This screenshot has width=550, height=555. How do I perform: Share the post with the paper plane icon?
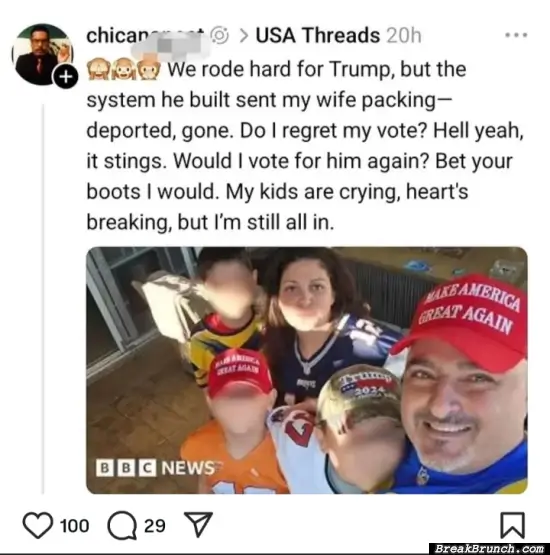click(198, 524)
